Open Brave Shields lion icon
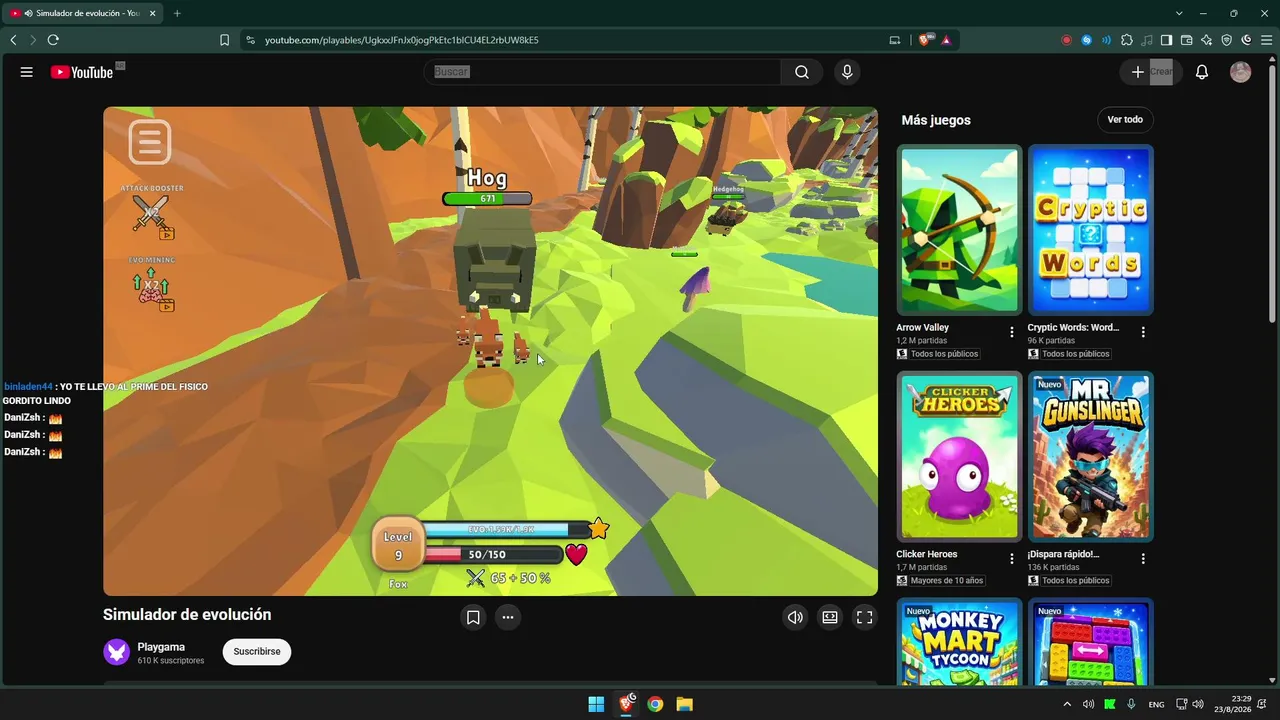This screenshot has width=1280, height=720. (925, 40)
